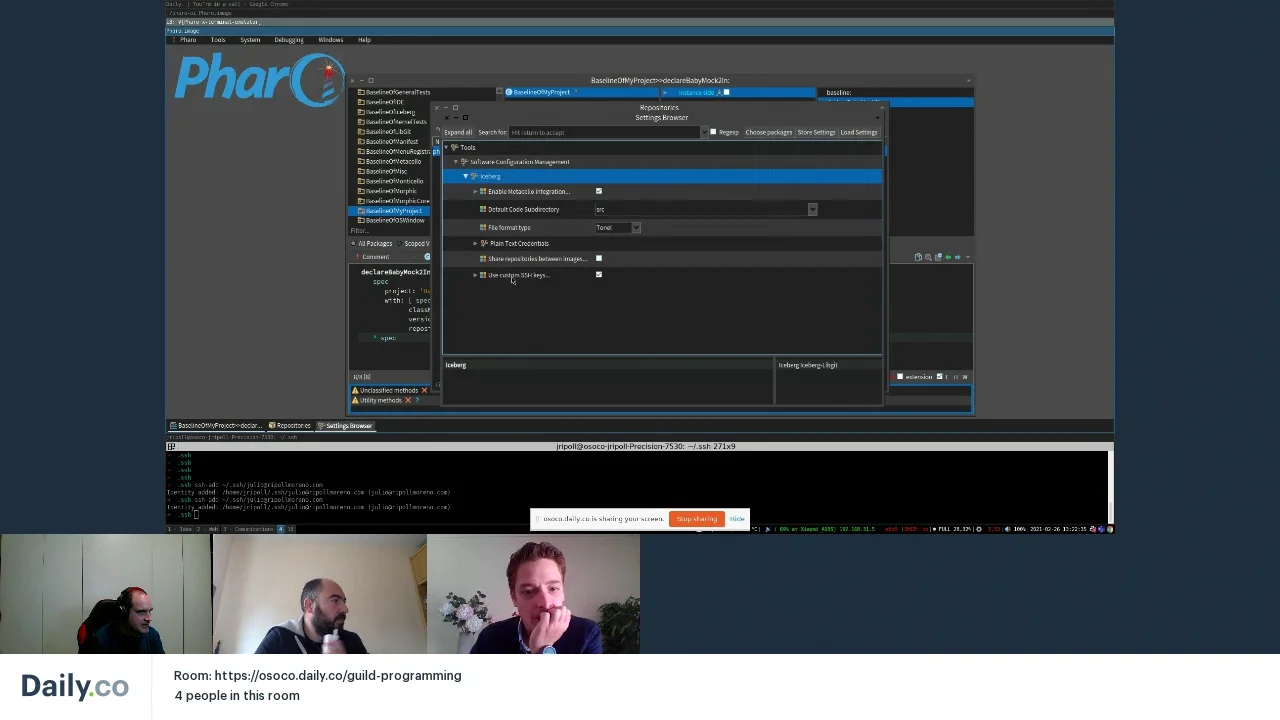
Task: Select BaselineOfMorphic package in browser
Action: click(391, 191)
